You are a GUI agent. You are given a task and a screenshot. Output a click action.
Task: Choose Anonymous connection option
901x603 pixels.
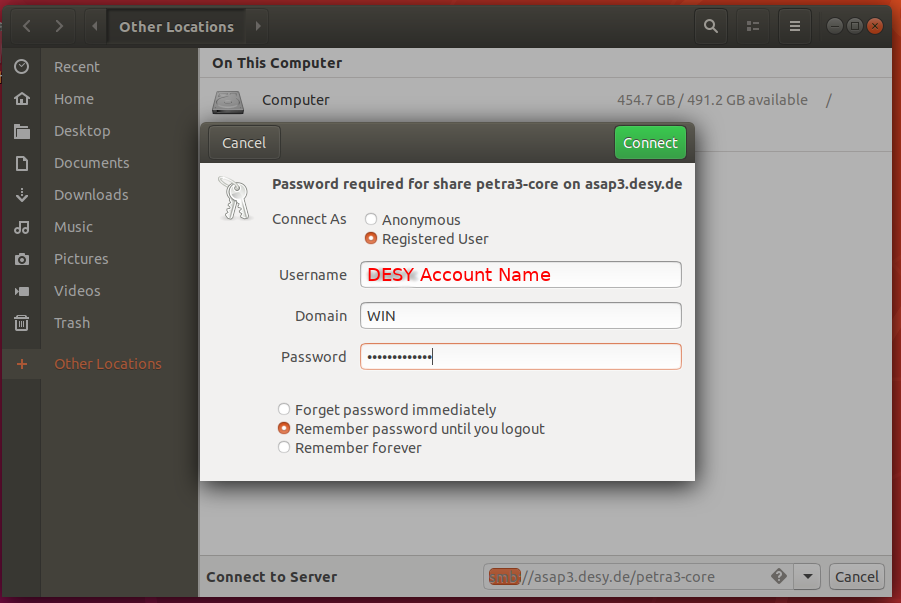(370, 219)
